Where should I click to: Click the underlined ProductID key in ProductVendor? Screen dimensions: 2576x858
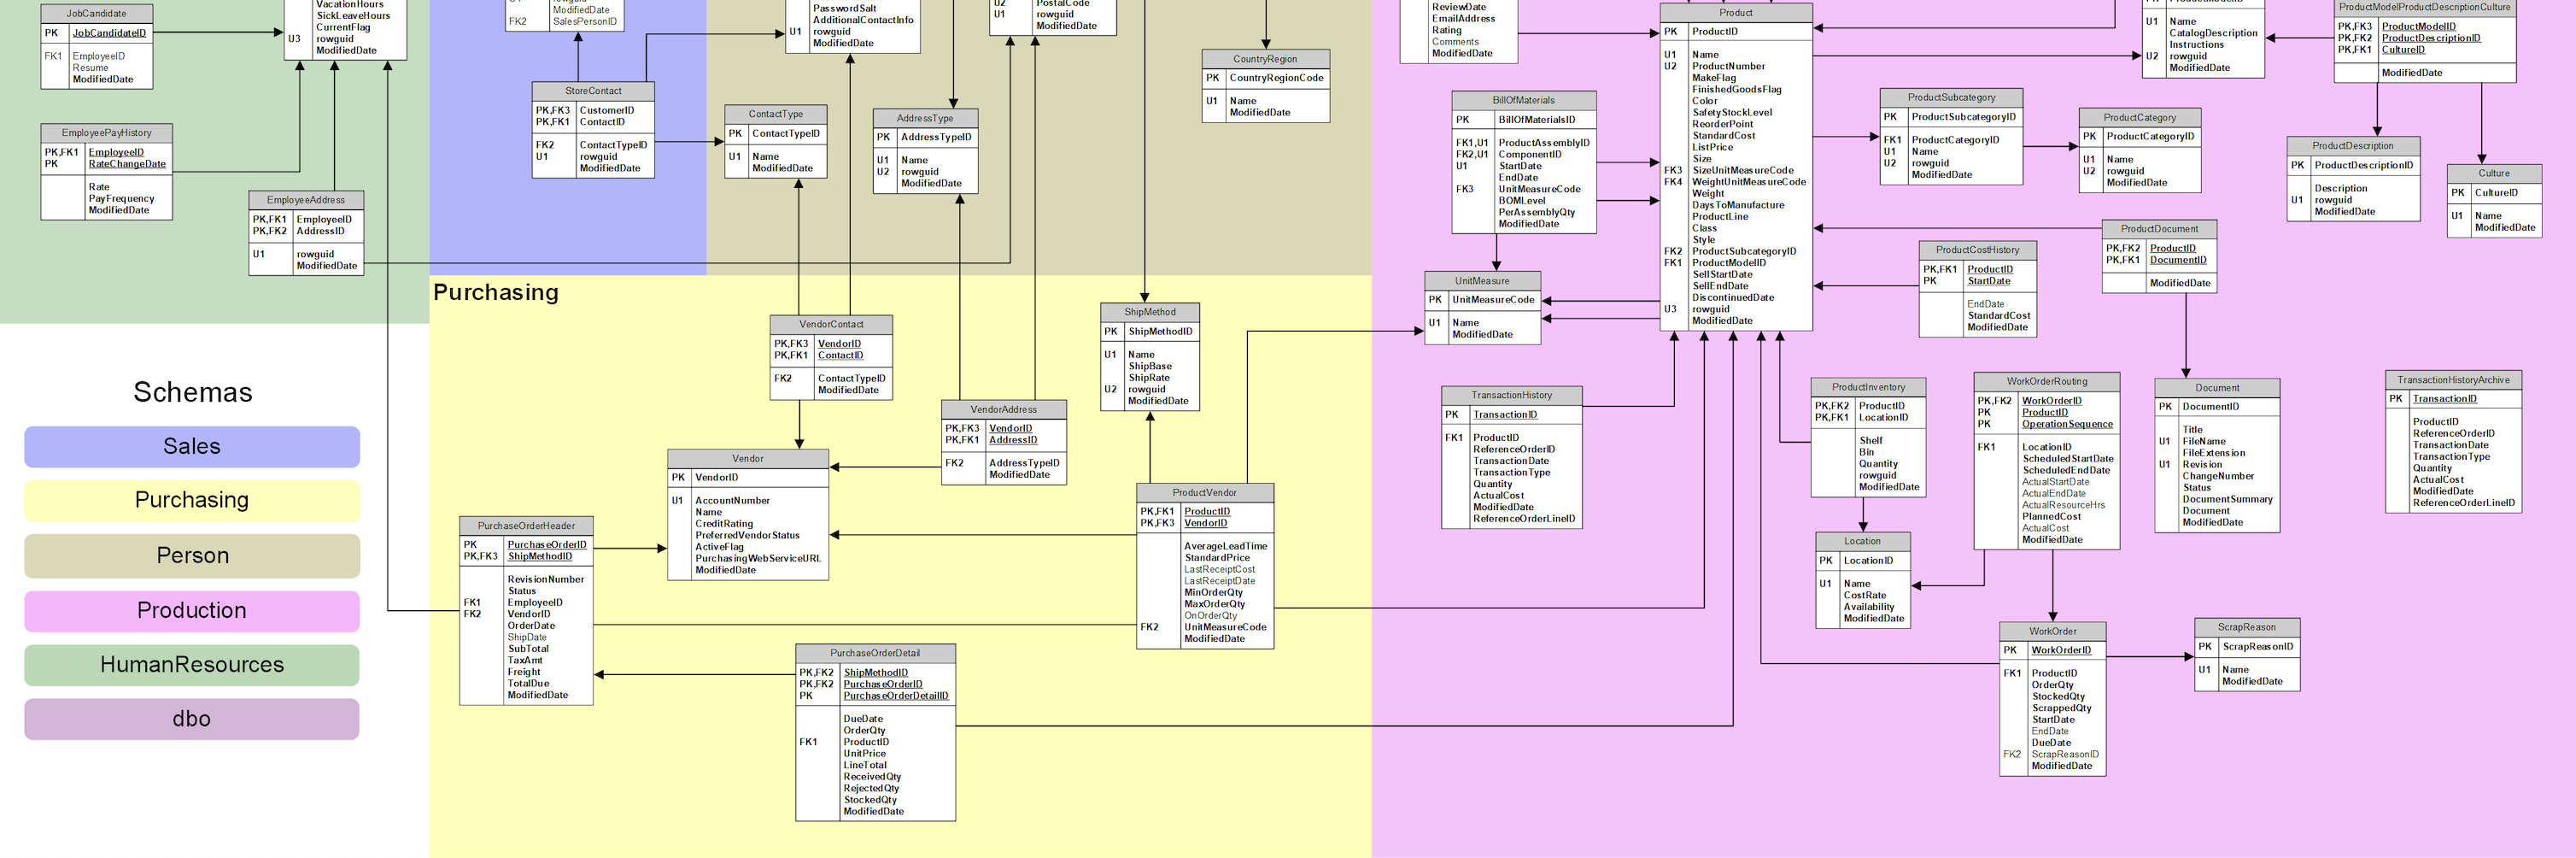pyautogui.click(x=1206, y=510)
